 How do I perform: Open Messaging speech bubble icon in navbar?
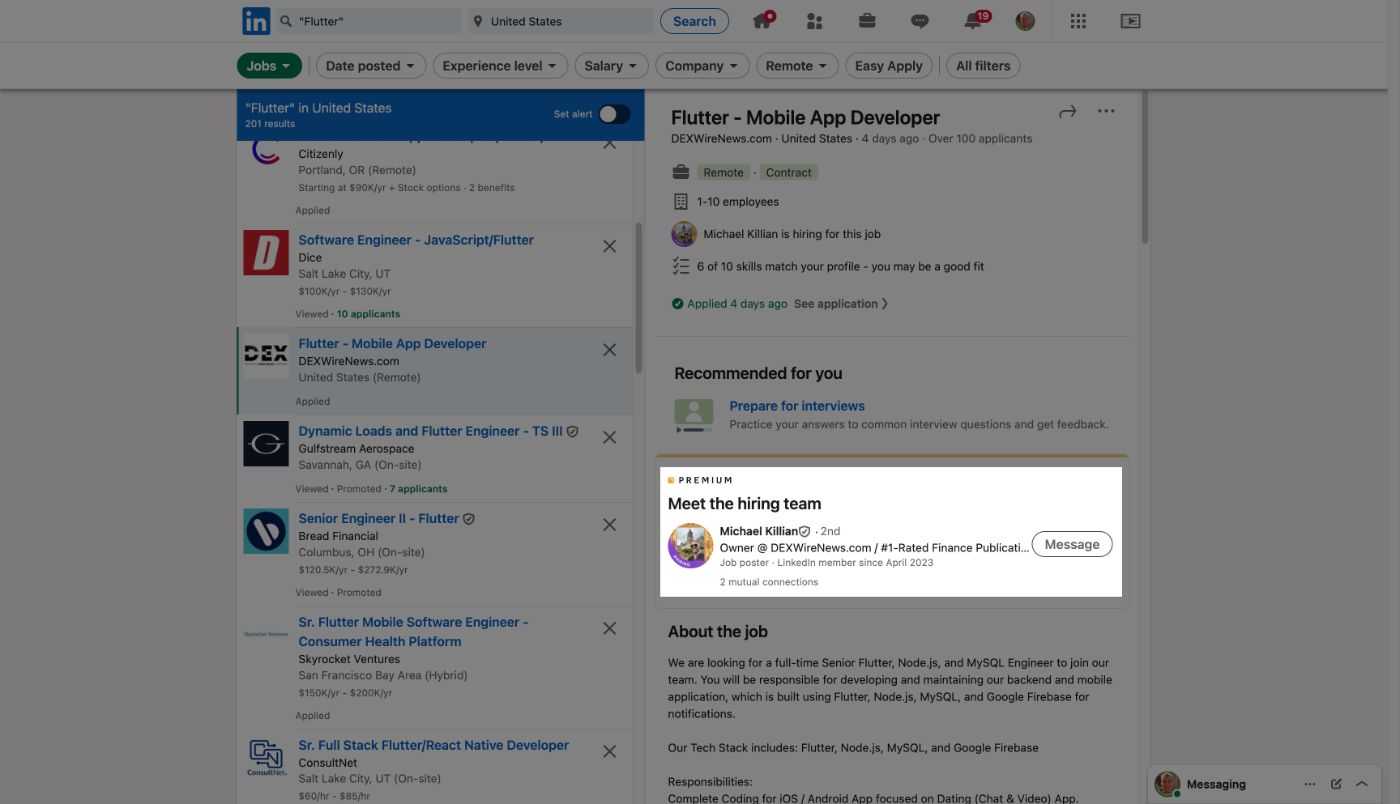click(920, 21)
